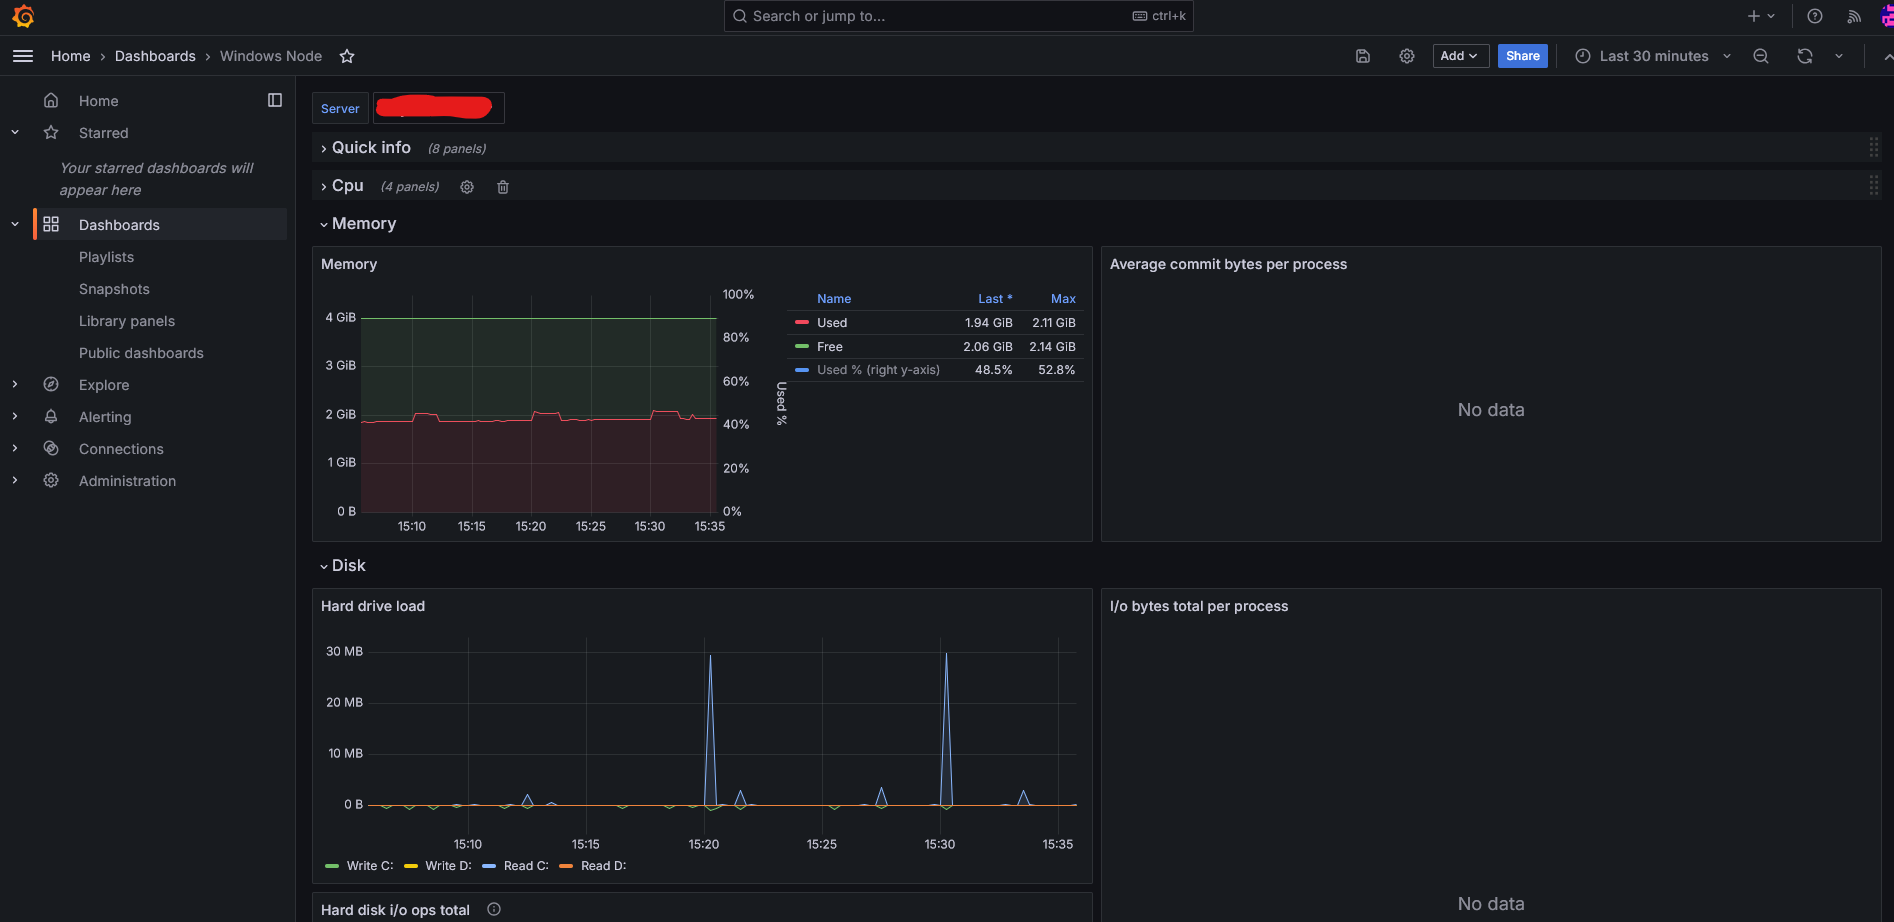1894x922 pixels.
Task: Open the news RSS feed icon
Action: coord(1854,16)
